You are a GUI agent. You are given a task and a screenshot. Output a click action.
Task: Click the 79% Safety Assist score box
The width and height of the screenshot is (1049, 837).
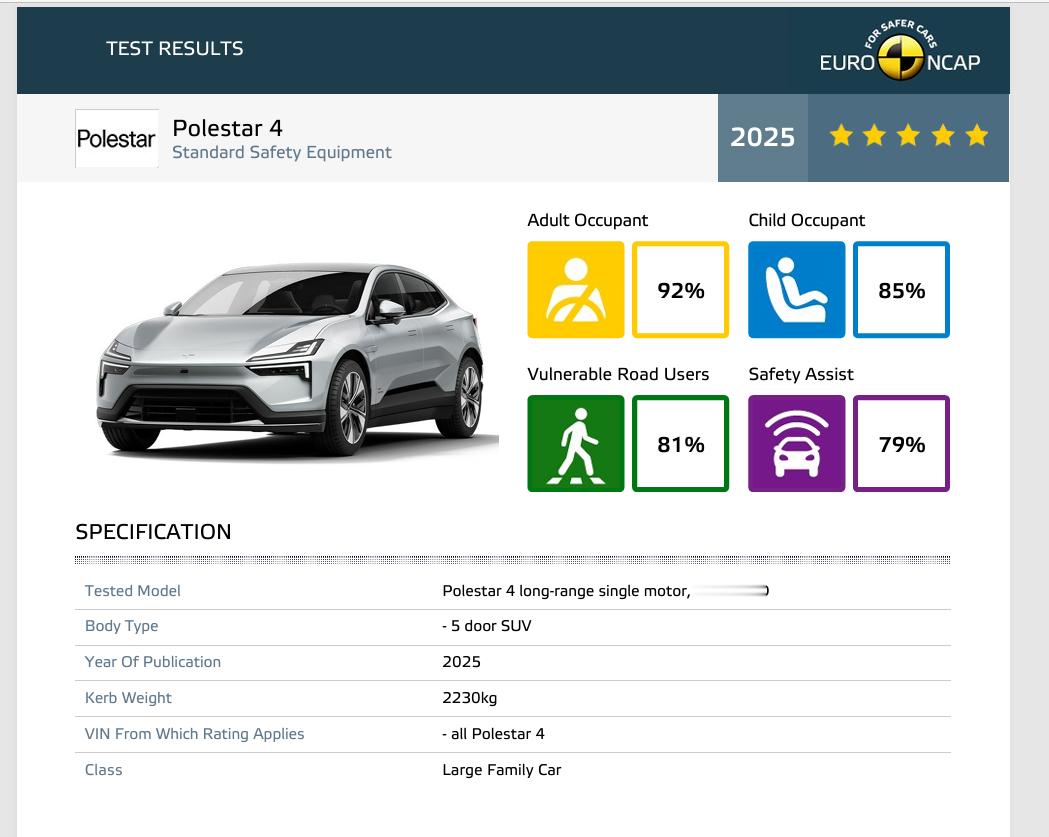901,444
